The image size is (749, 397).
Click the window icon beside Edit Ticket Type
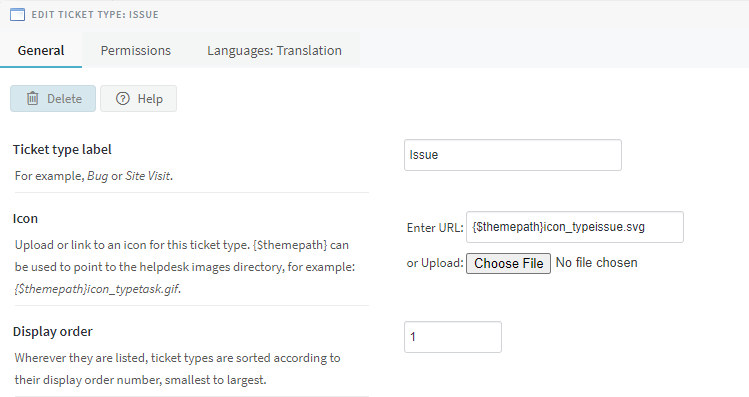[x=17, y=15]
